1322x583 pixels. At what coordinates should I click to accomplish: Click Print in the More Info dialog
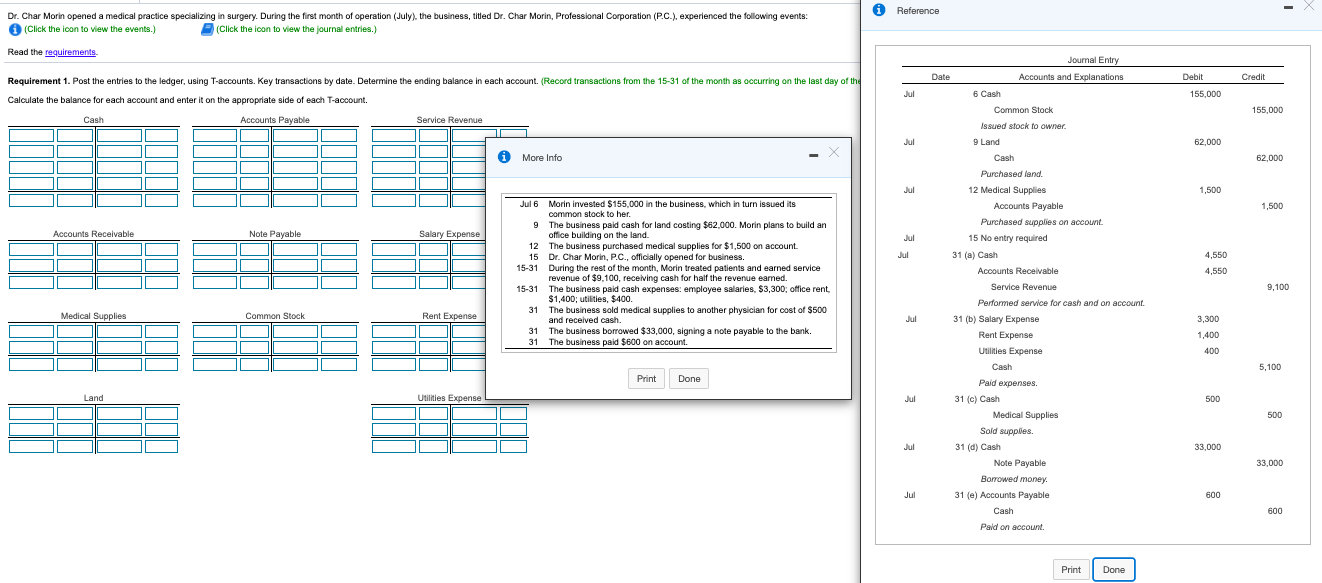(647, 379)
